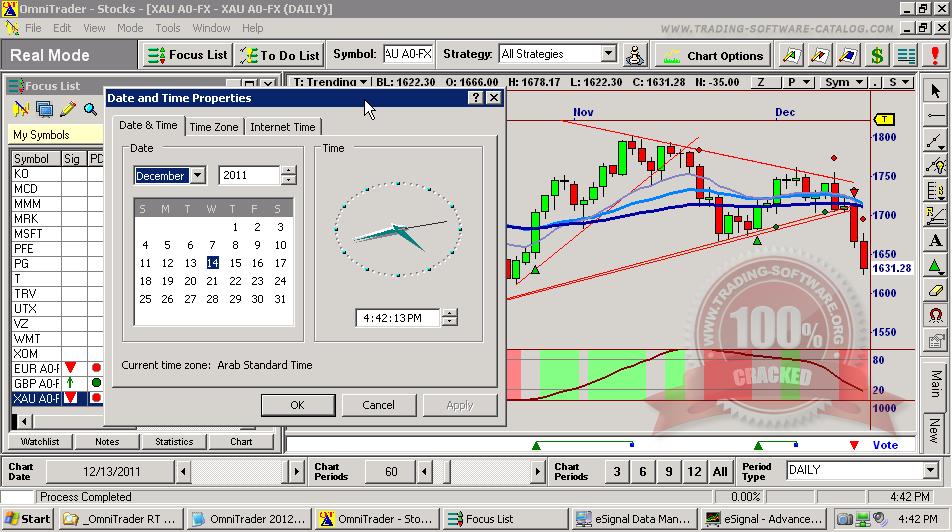Image resolution: width=952 pixels, height=532 pixels.
Task: Open the month dropdown showing December
Action: [x=197, y=176]
